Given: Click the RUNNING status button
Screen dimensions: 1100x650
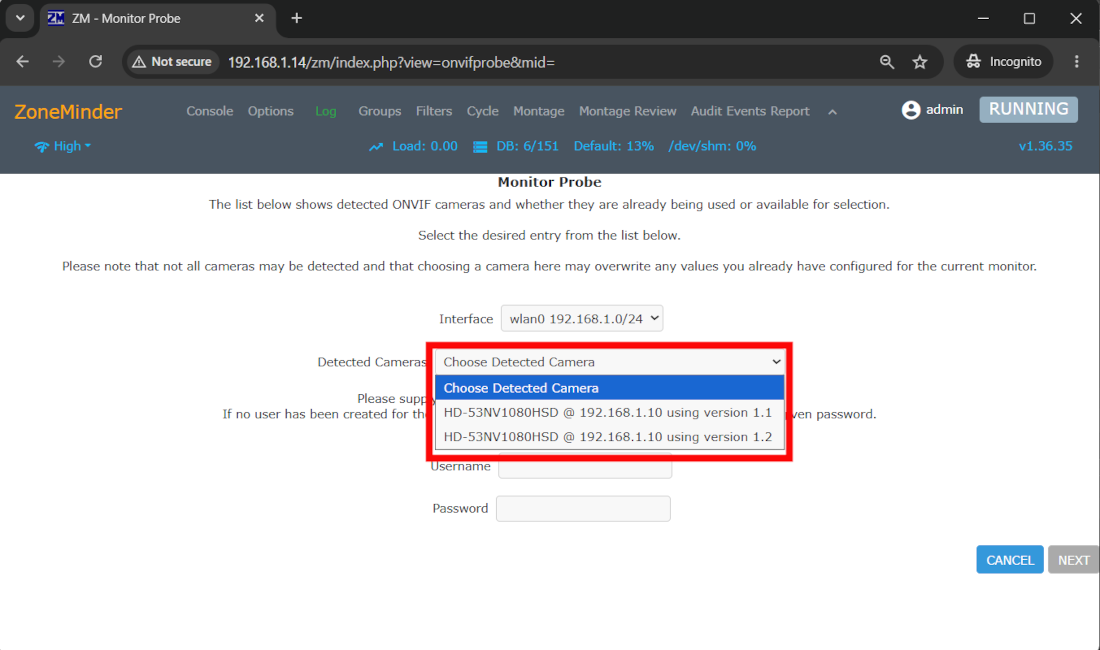Looking at the screenshot, I should pyautogui.click(x=1028, y=109).
